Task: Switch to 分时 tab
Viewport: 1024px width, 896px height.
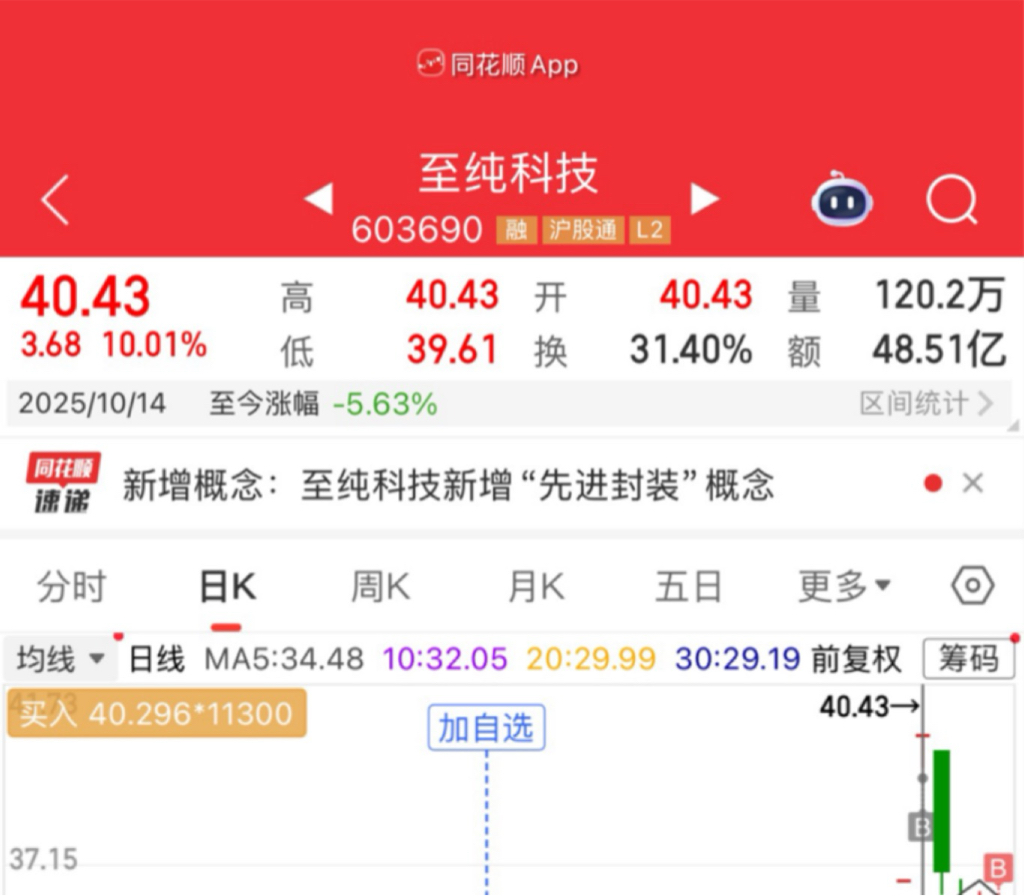Action: tap(72, 586)
